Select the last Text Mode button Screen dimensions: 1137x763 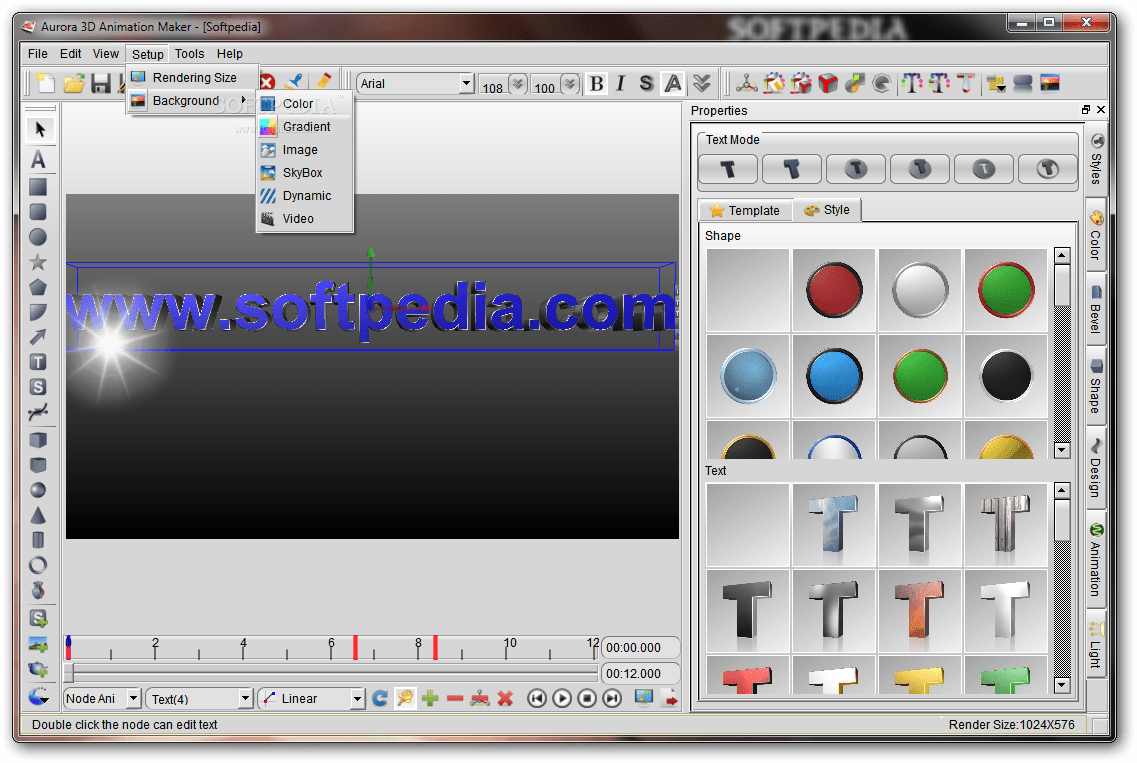(1047, 169)
